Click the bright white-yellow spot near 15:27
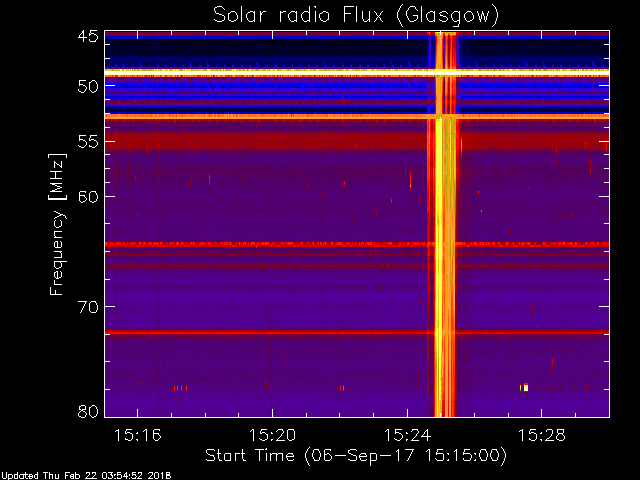The height and width of the screenshot is (480, 640). (526, 387)
